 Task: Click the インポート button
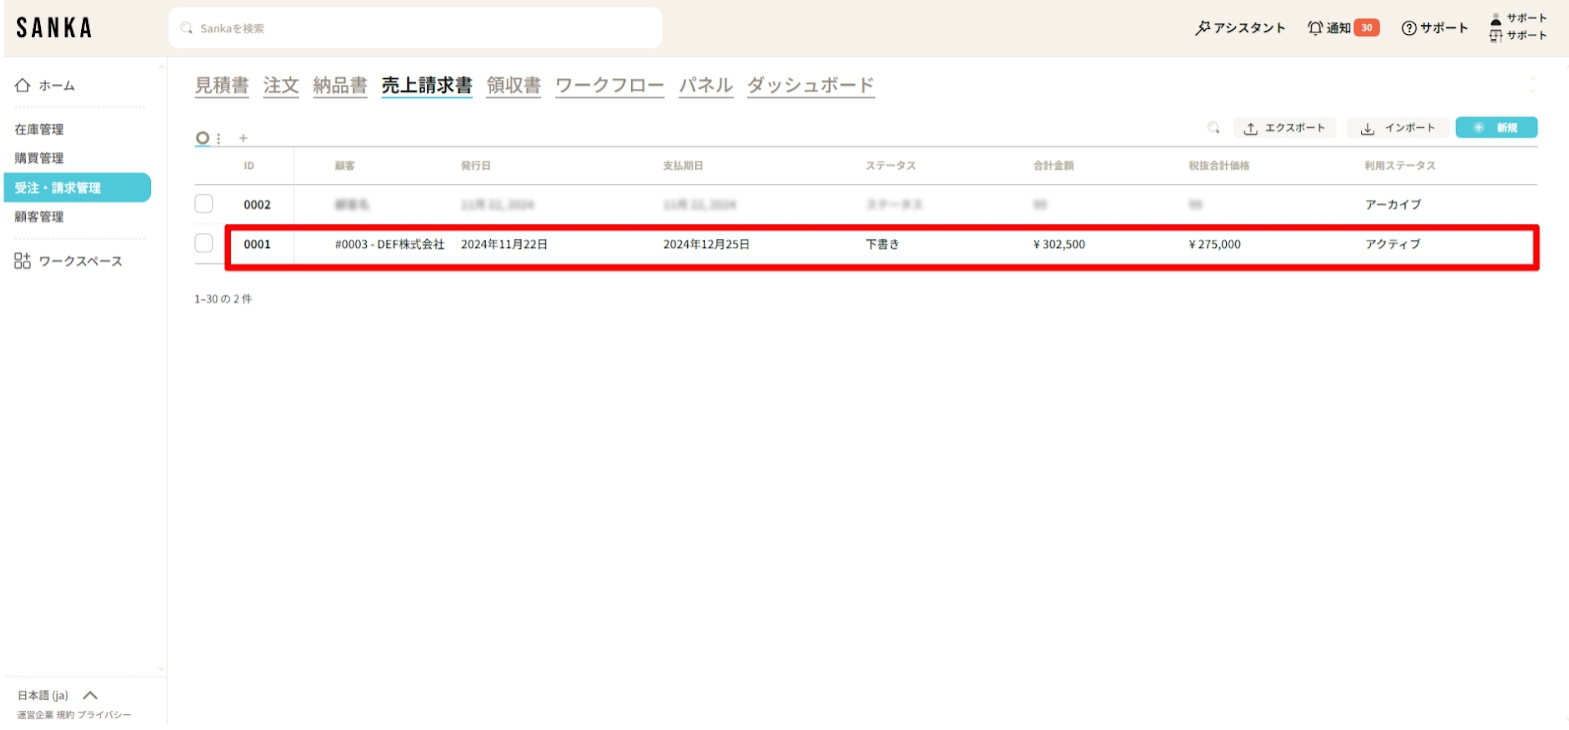1398,128
